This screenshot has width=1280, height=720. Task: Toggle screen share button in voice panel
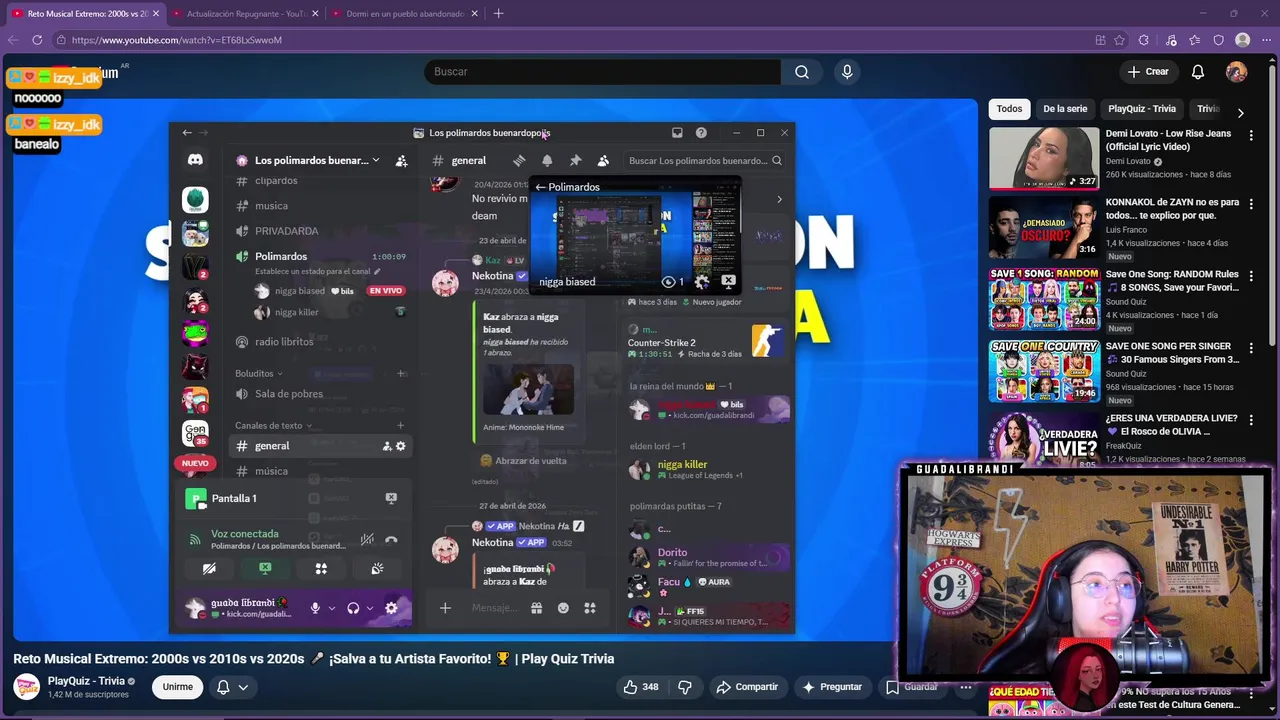[265, 568]
